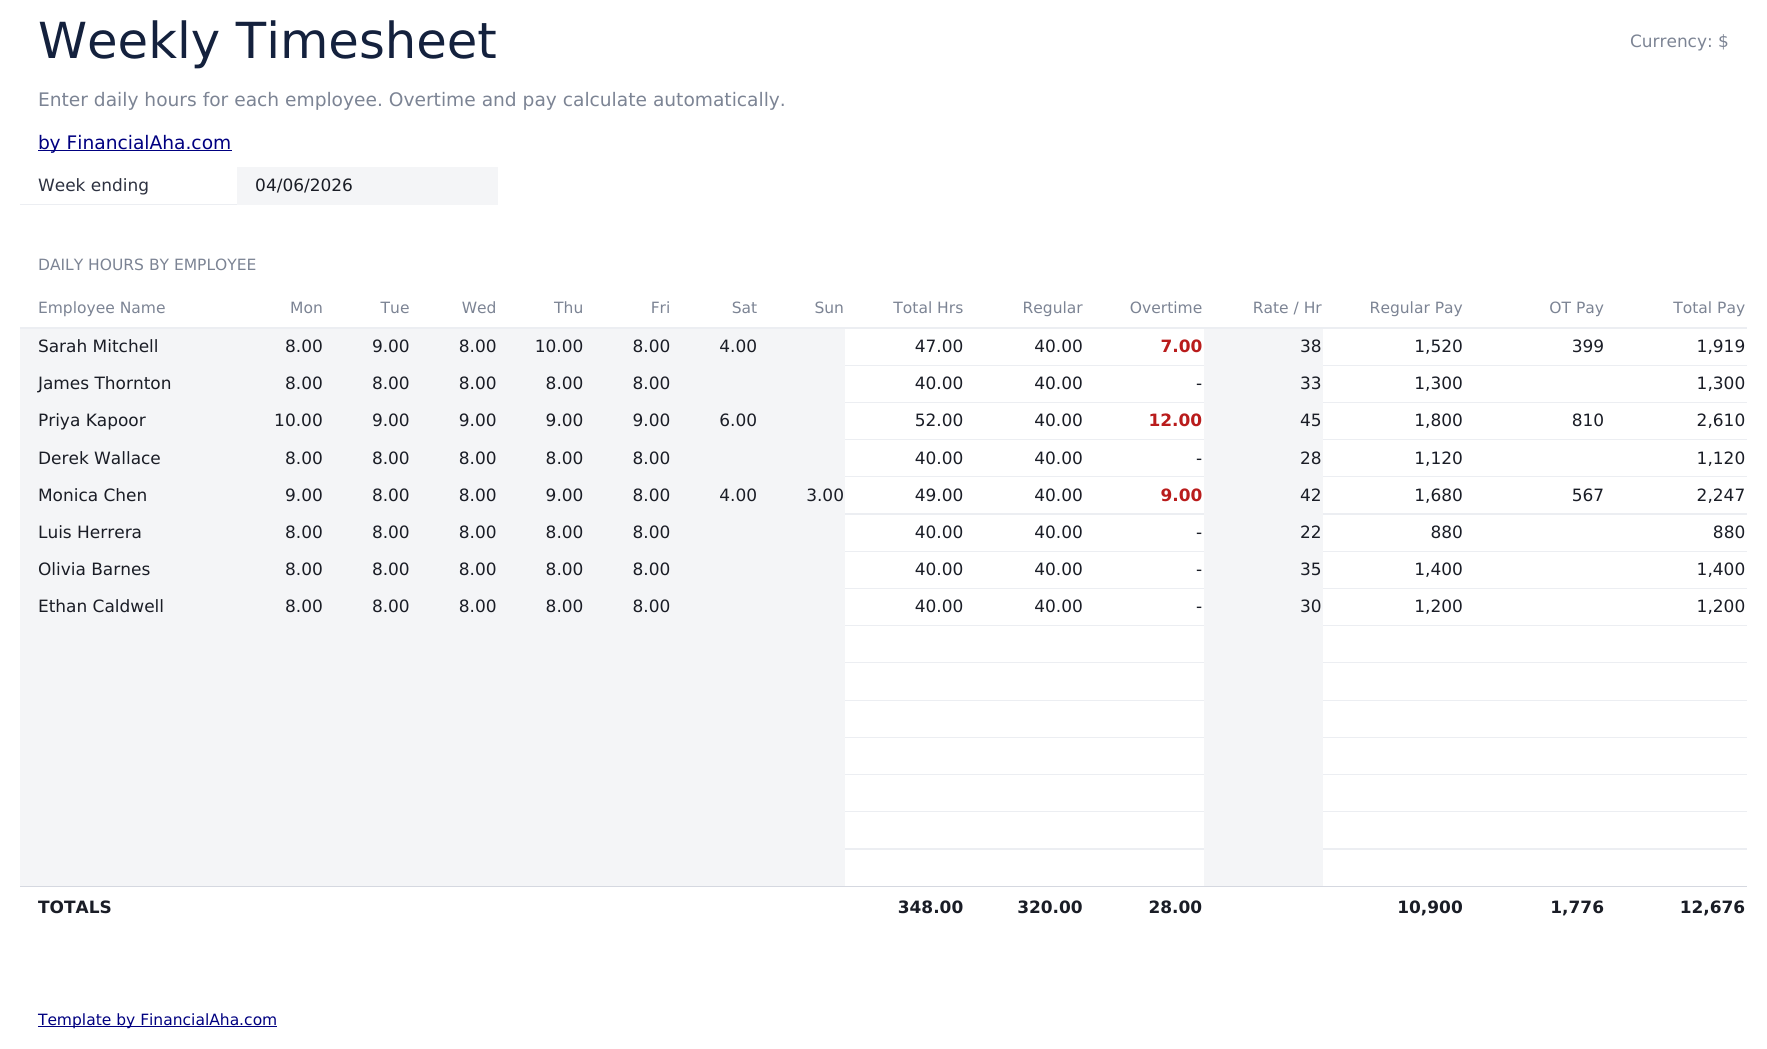The width and height of the screenshot is (1767, 1049).
Task: Select Monica Chen's total pay 2,247
Action: (x=1720, y=495)
